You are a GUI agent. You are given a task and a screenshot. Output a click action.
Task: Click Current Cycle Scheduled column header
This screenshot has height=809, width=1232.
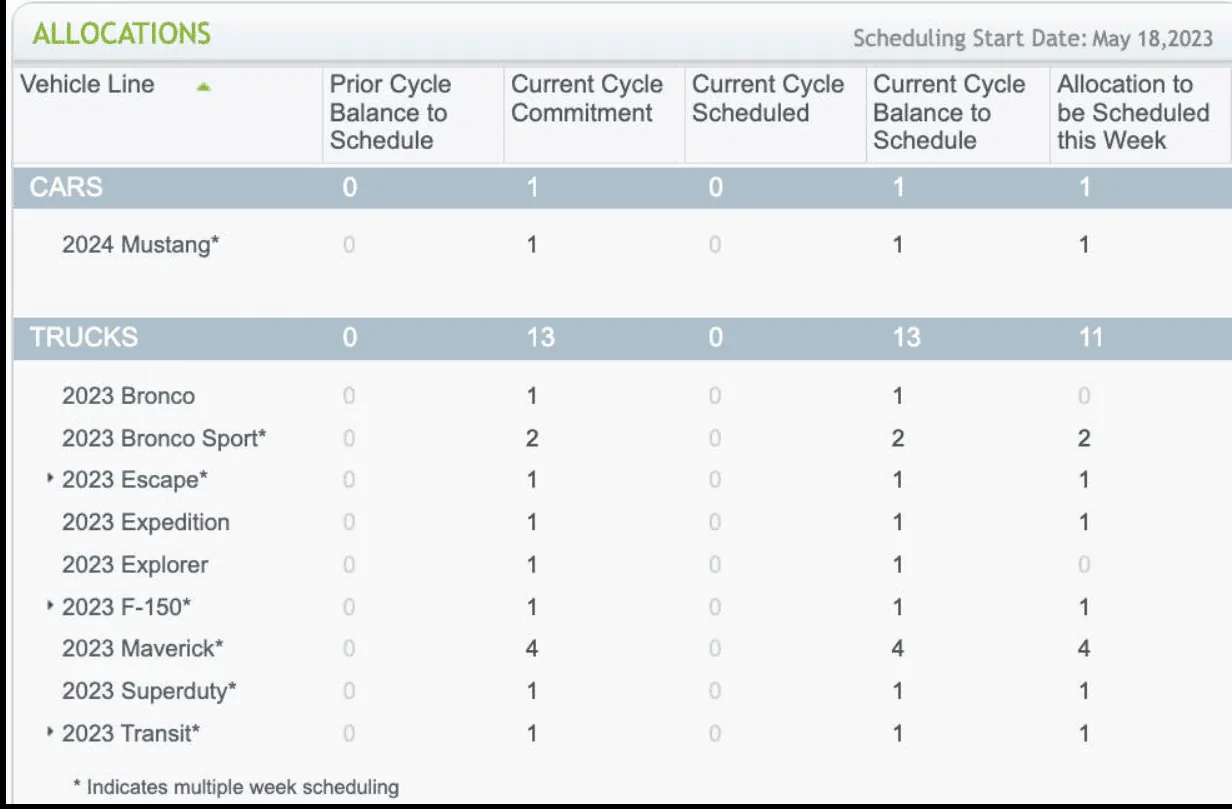[x=768, y=98]
